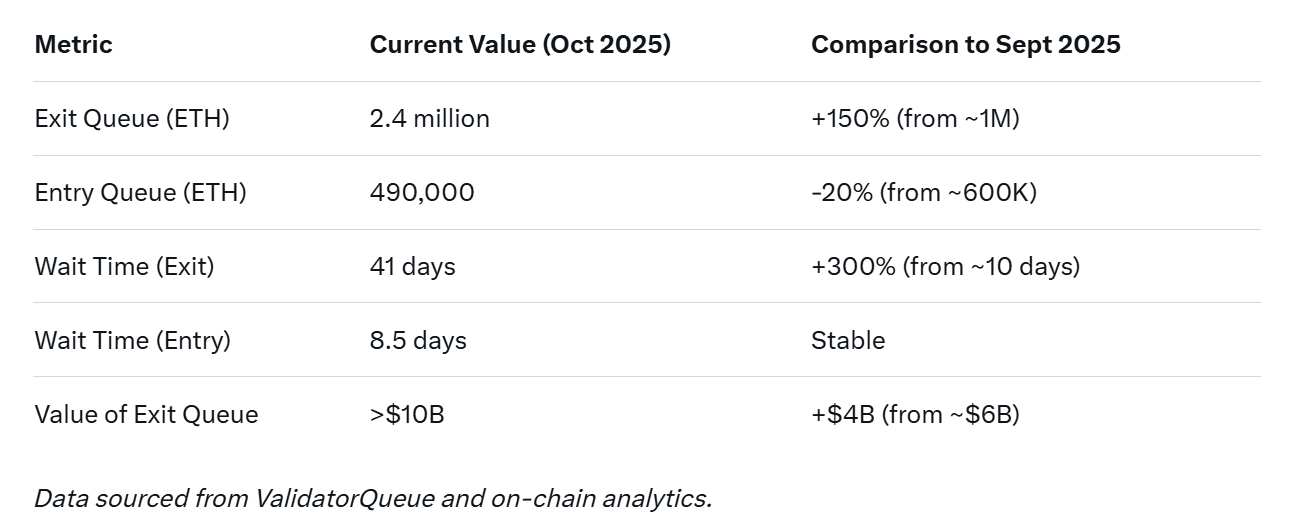
Task: Click the +$4B (from ~$6B) cell
Action: (x=915, y=415)
